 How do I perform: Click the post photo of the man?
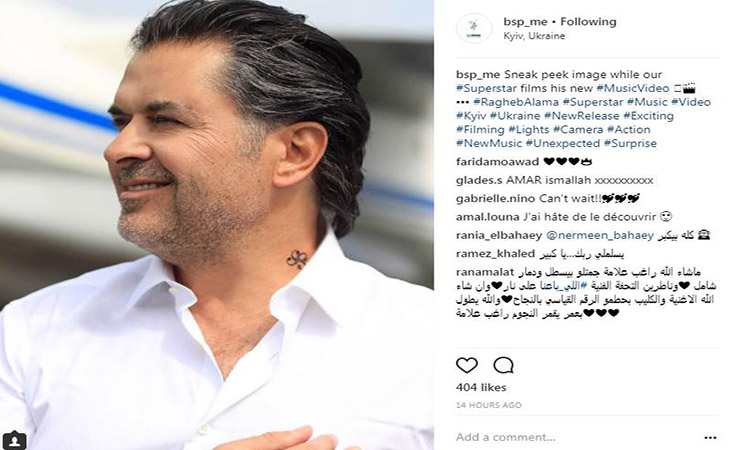pos(217,225)
